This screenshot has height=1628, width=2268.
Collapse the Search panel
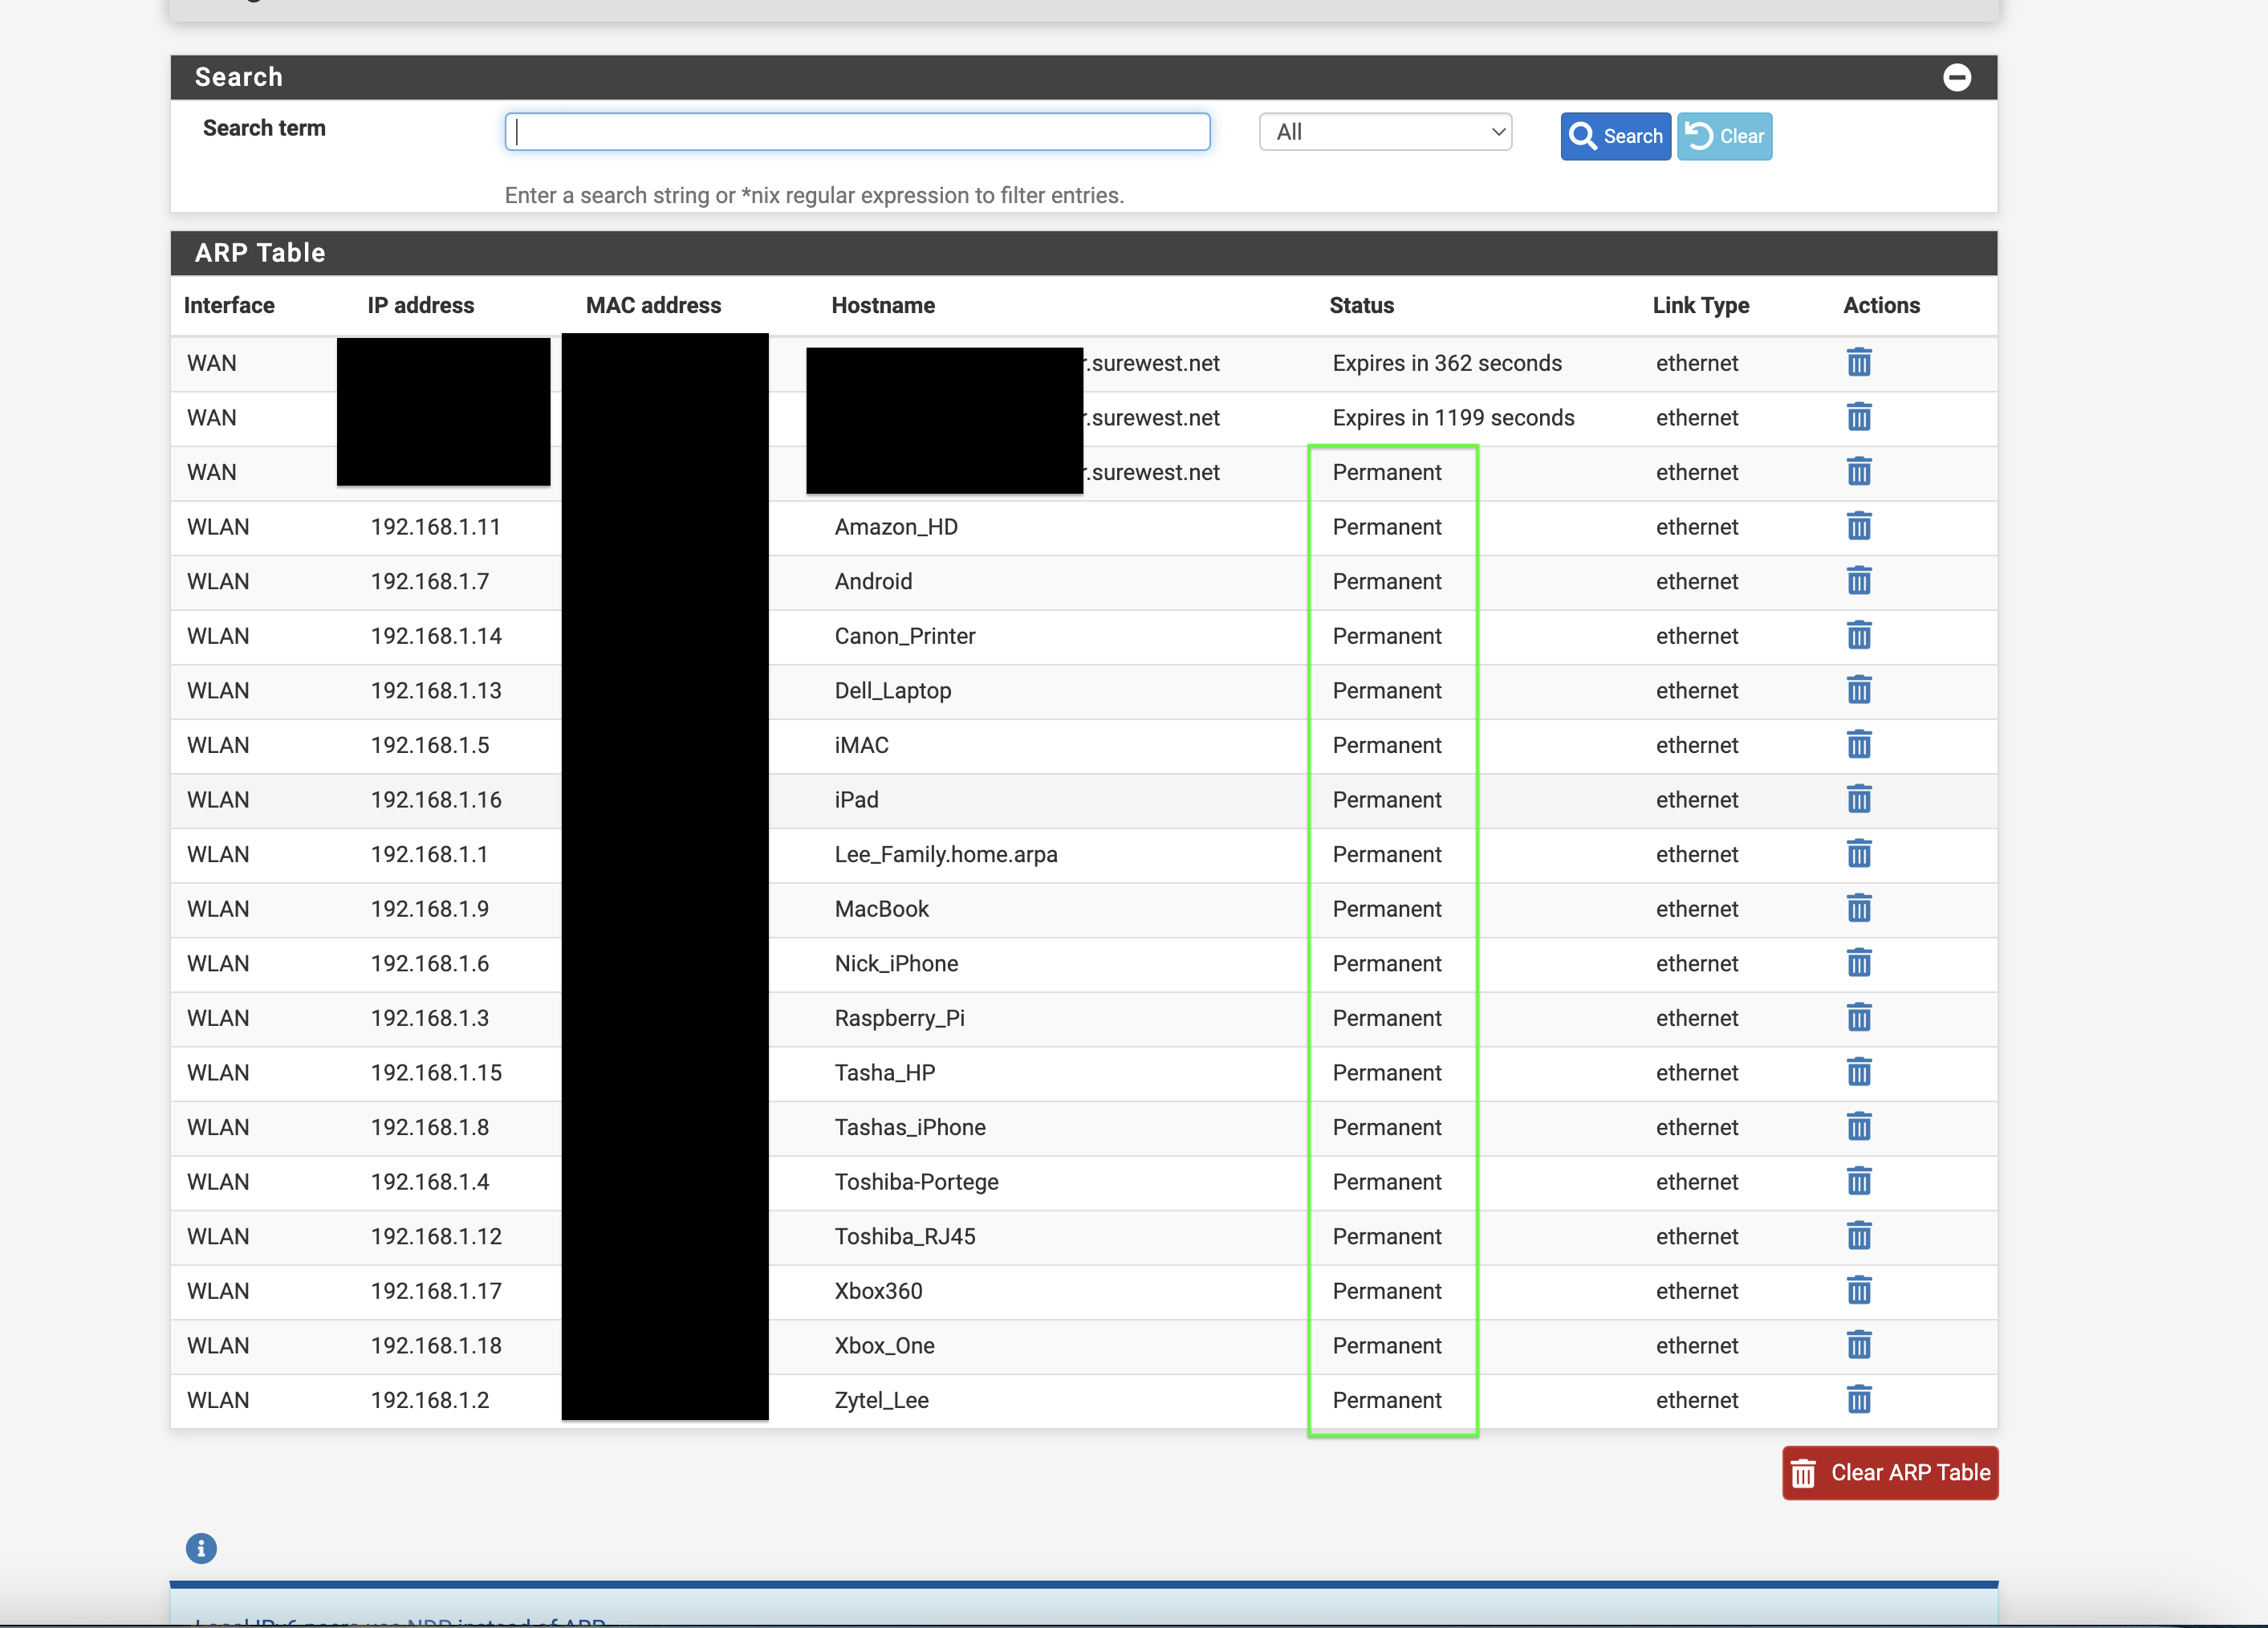click(x=1956, y=77)
